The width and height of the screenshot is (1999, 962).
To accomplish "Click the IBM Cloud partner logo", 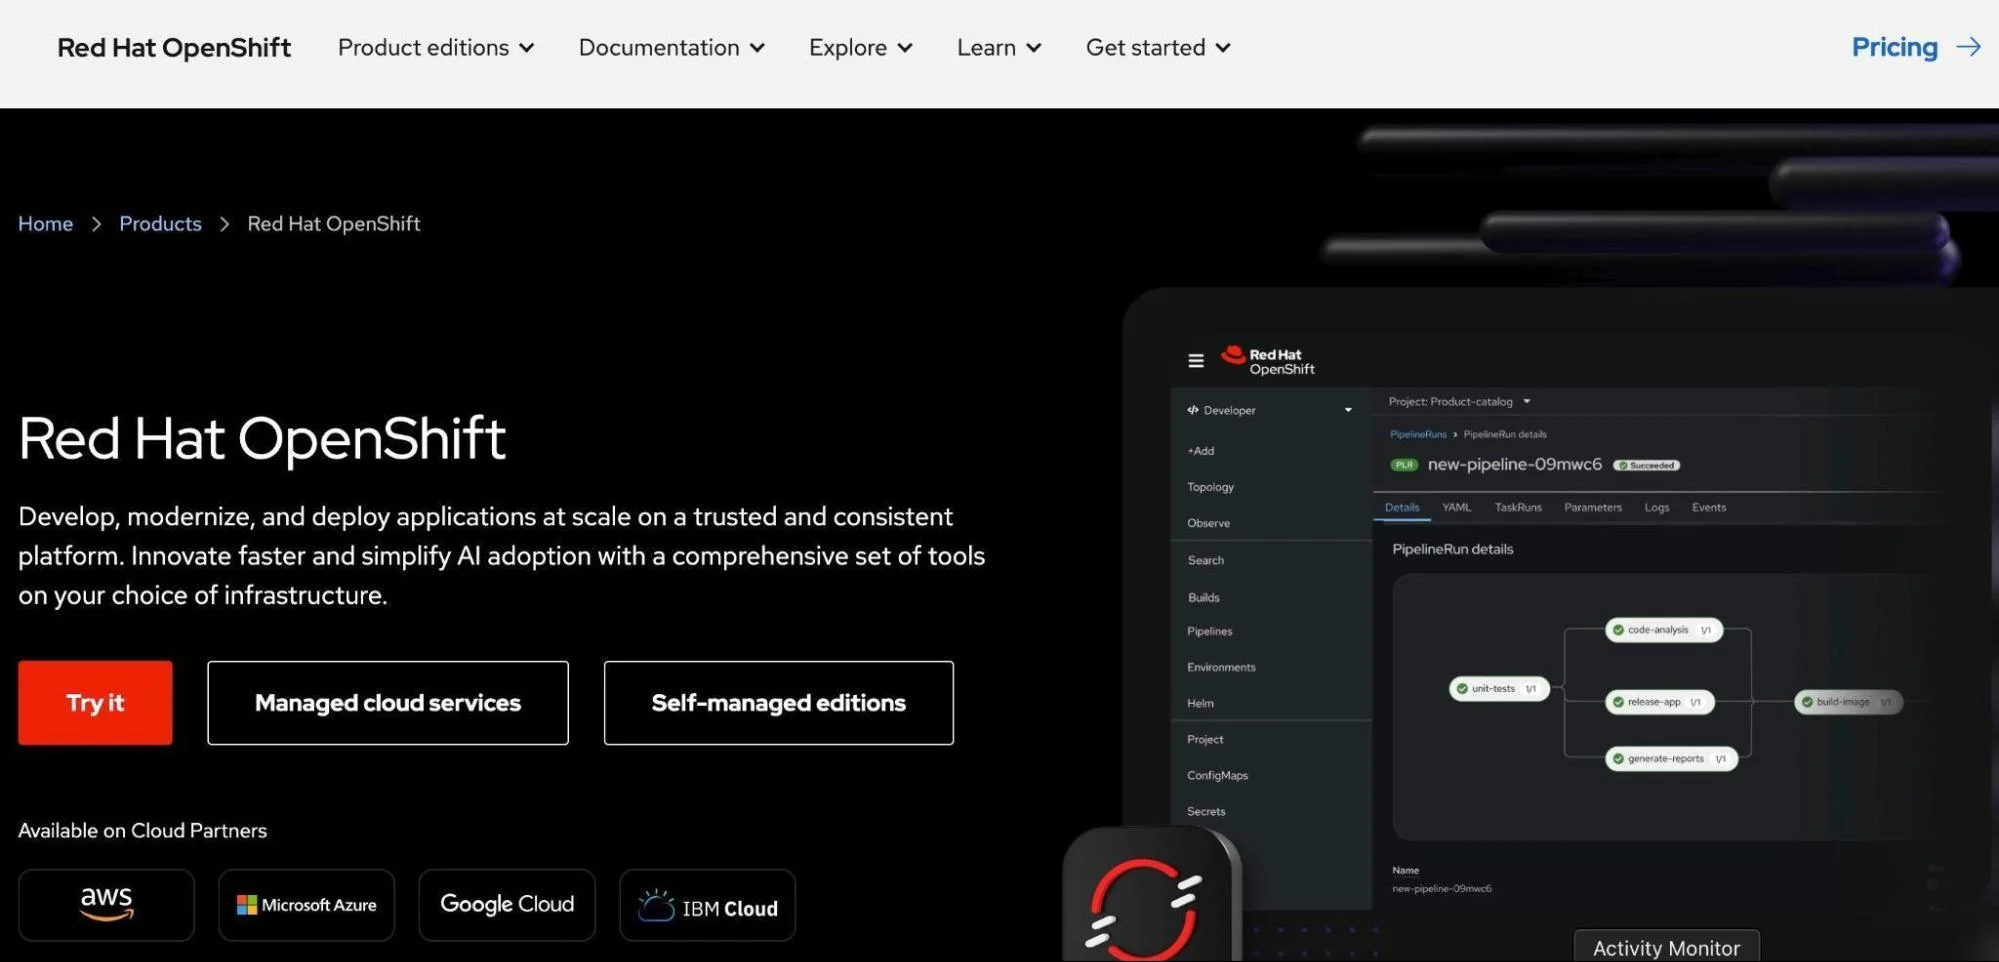I will [x=707, y=904].
